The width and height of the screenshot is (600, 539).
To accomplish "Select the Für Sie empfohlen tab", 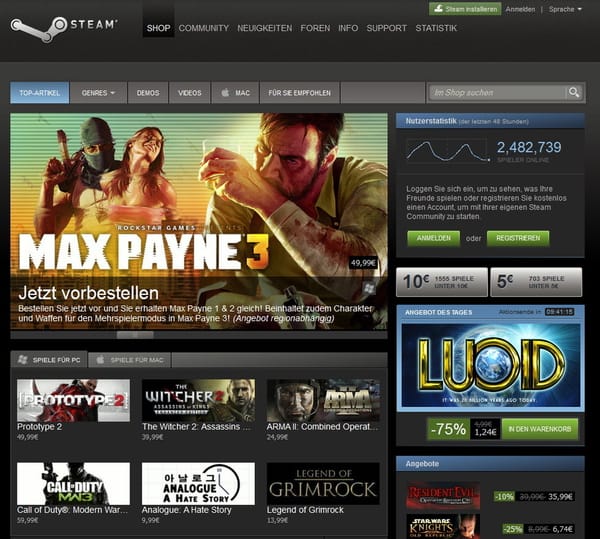I will click(x=299, y=93).
